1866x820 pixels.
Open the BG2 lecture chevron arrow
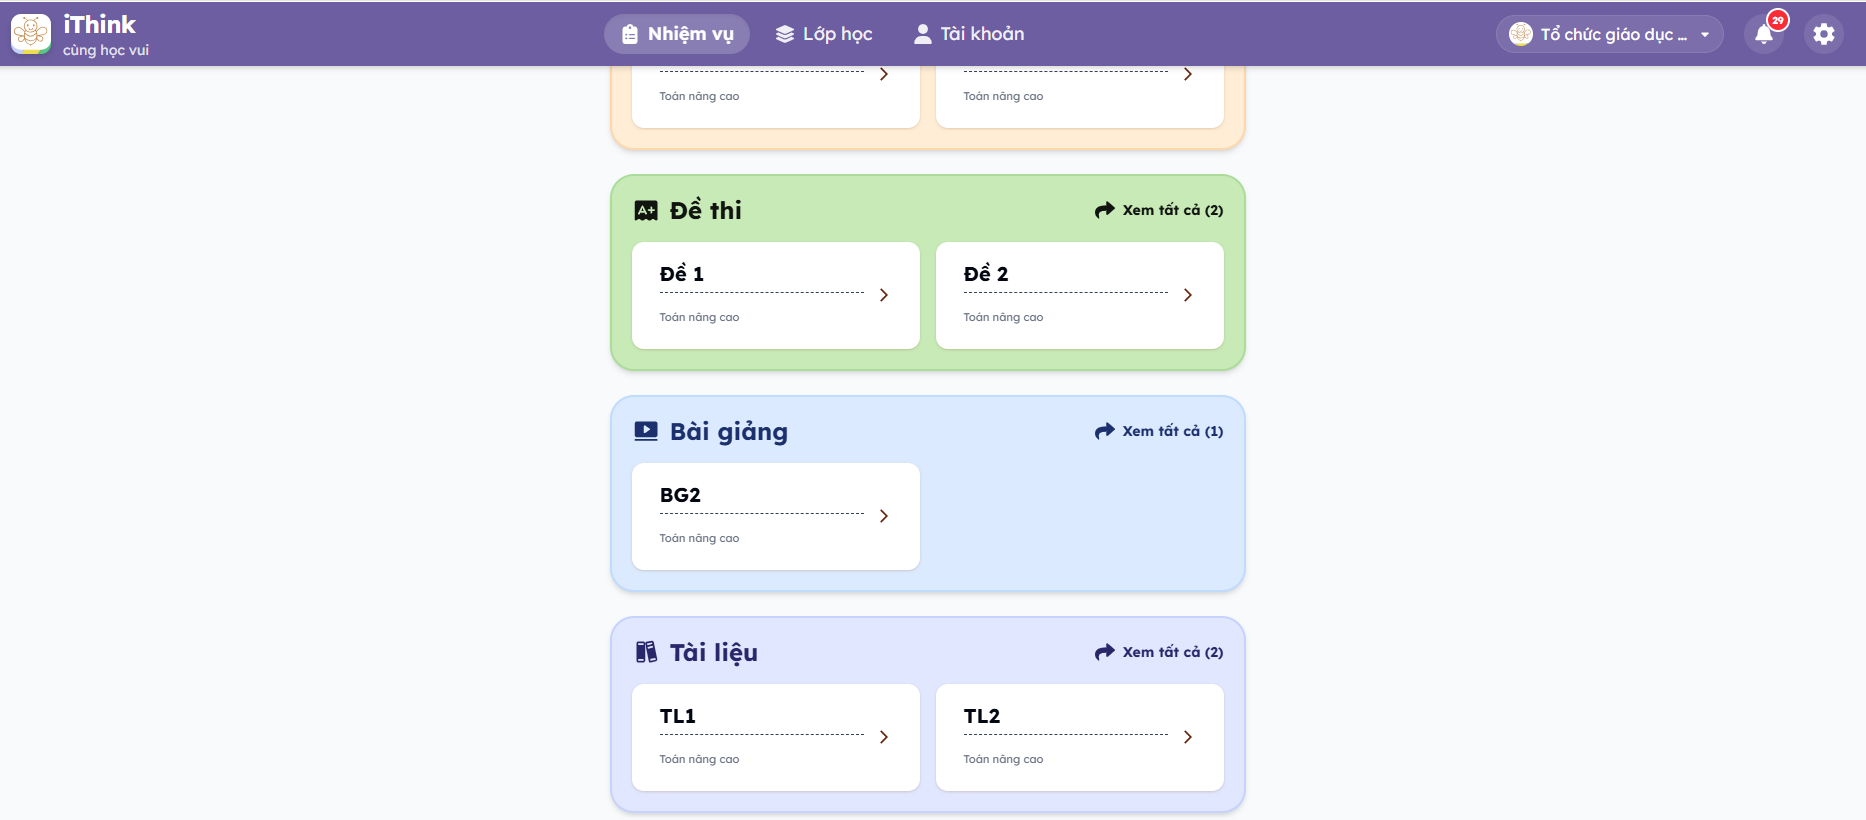[x=884, y=516]
